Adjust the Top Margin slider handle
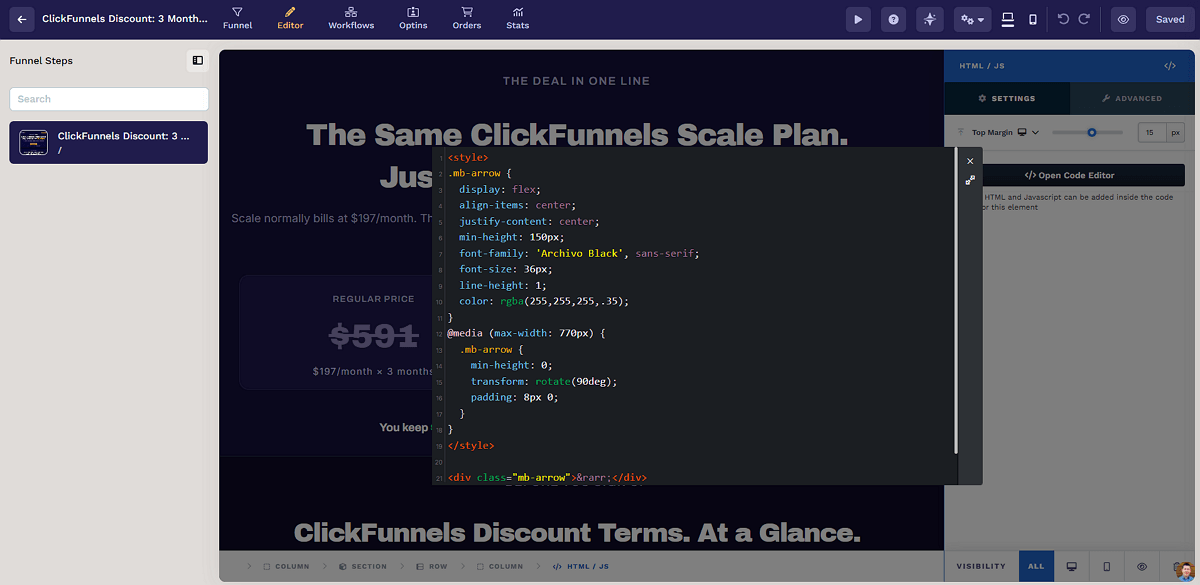 [1092, 132]
